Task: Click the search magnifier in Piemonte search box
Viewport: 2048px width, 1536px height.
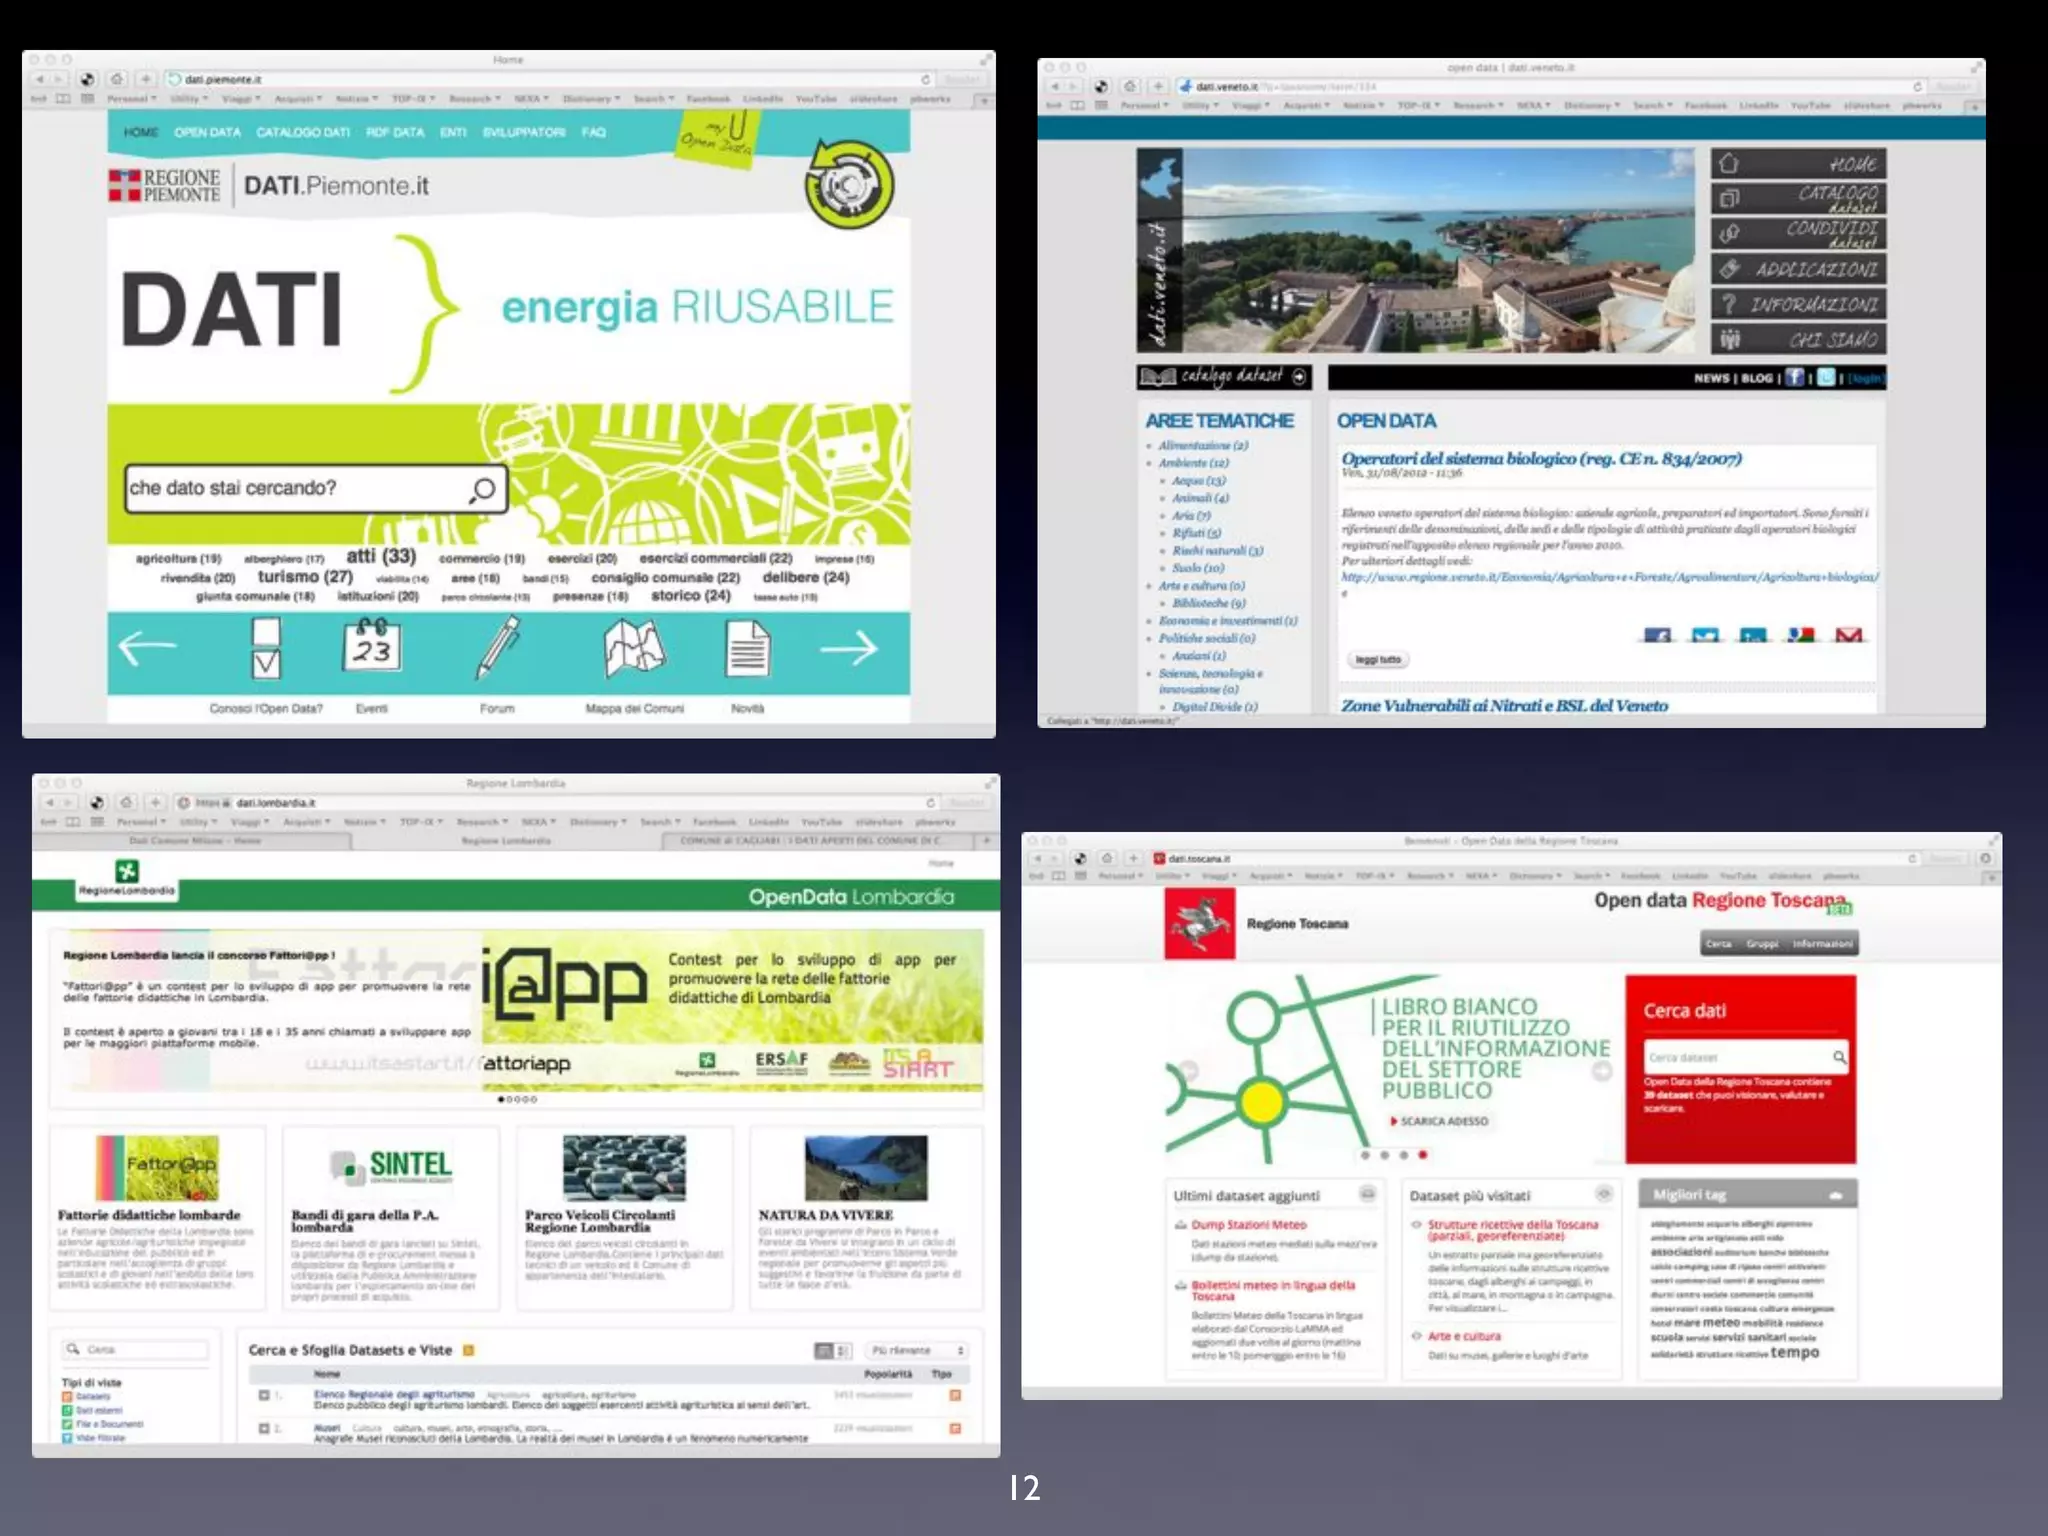Action: point(483,489)
